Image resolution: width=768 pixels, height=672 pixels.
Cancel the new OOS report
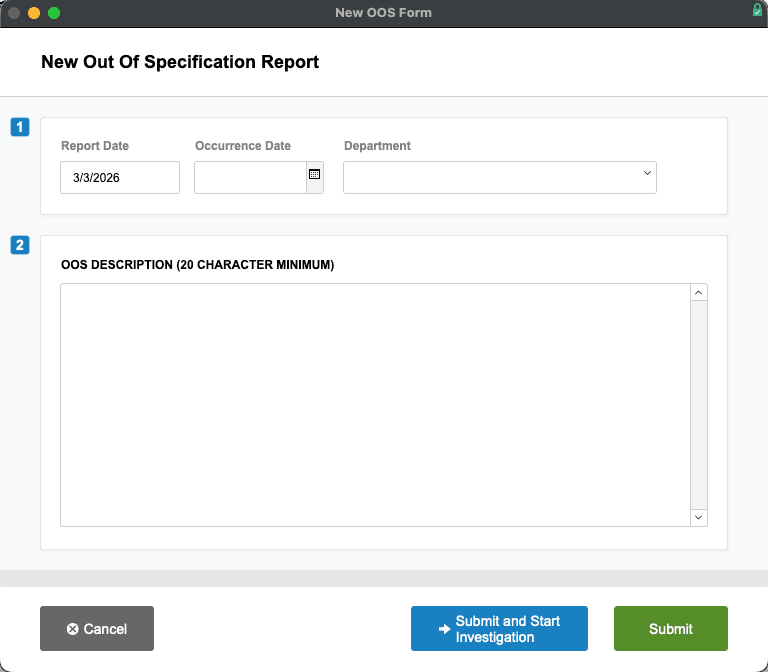97,629
